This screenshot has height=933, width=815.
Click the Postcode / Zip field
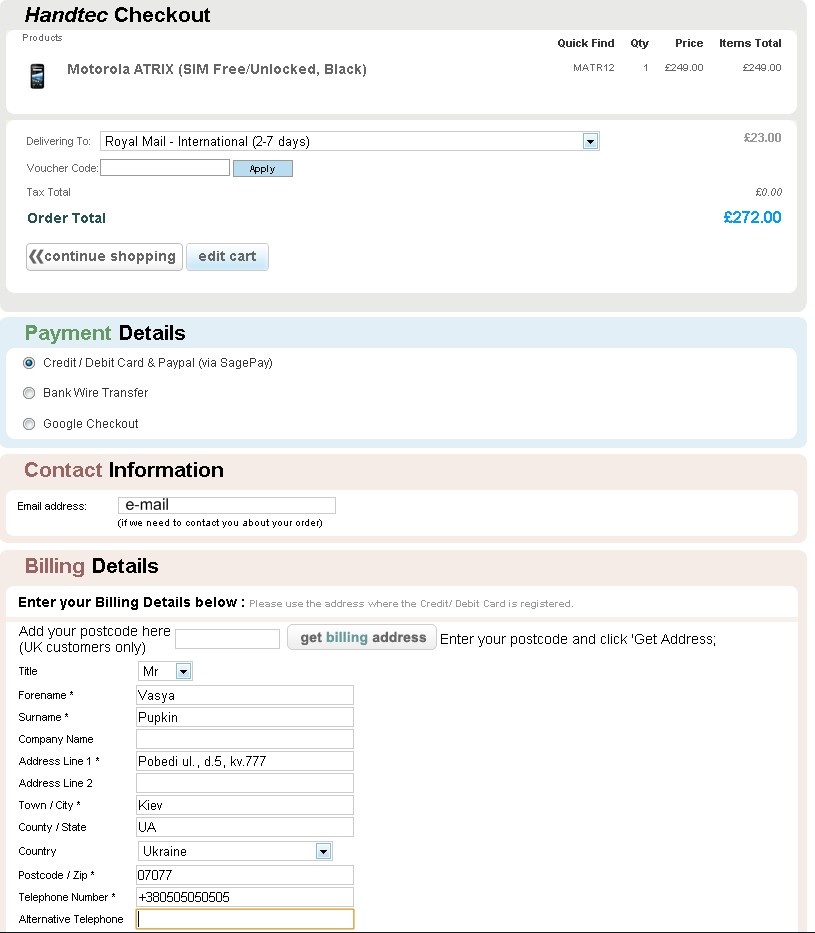[244, 875]
